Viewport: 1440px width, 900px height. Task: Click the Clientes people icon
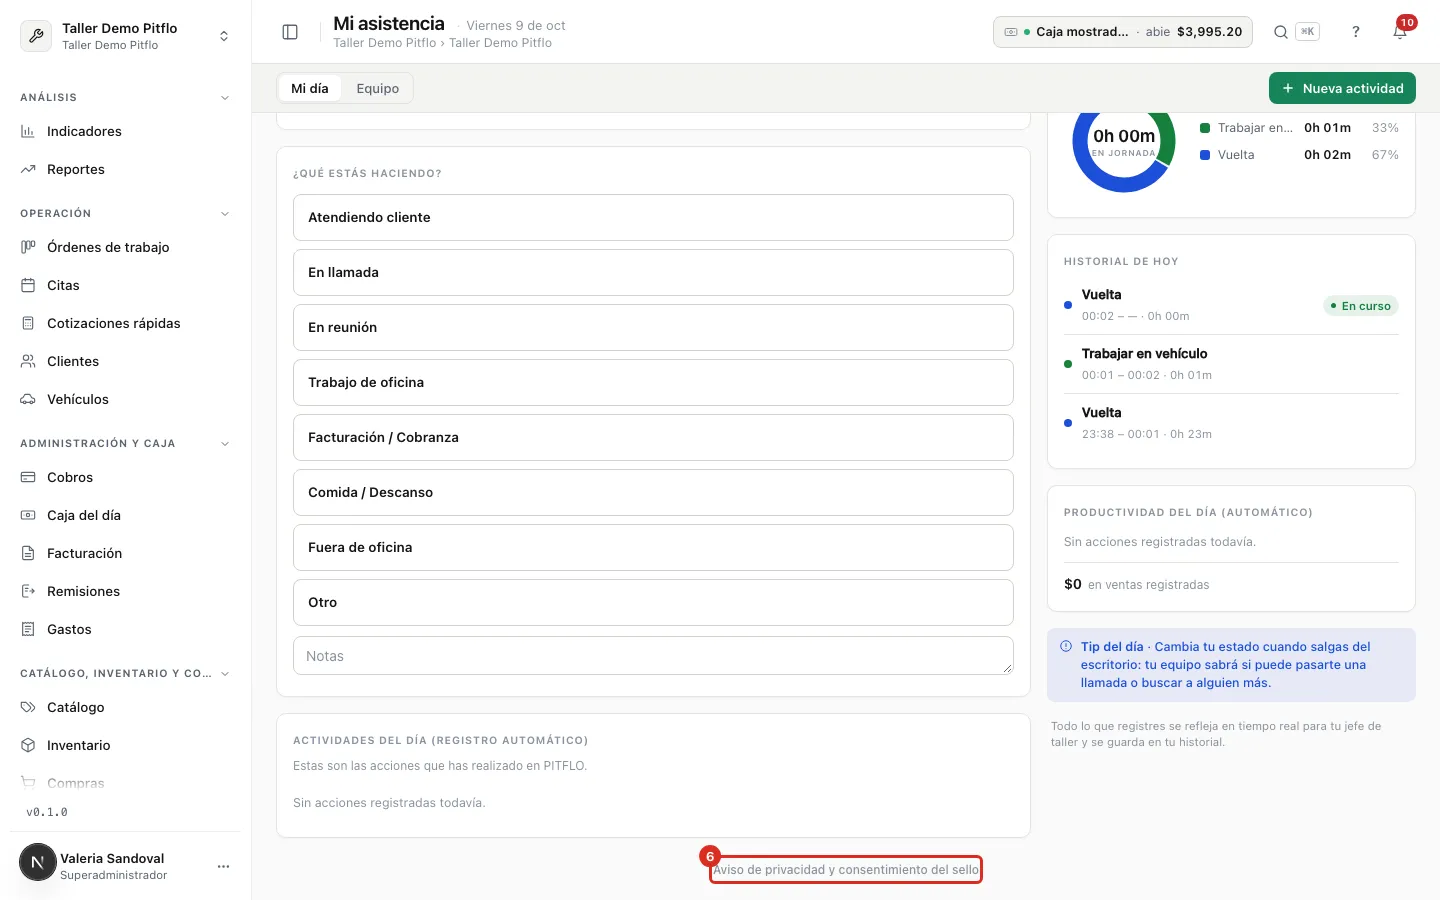28,361
